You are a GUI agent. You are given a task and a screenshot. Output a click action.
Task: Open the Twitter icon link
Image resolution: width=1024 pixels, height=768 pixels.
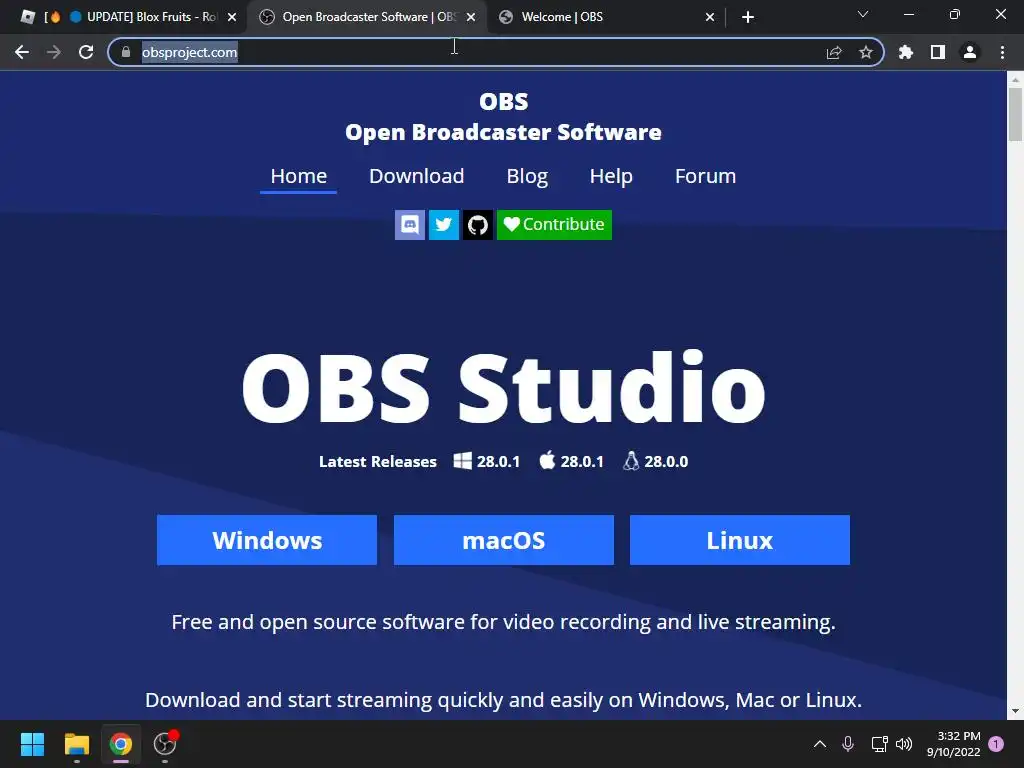tap(443, 225)
